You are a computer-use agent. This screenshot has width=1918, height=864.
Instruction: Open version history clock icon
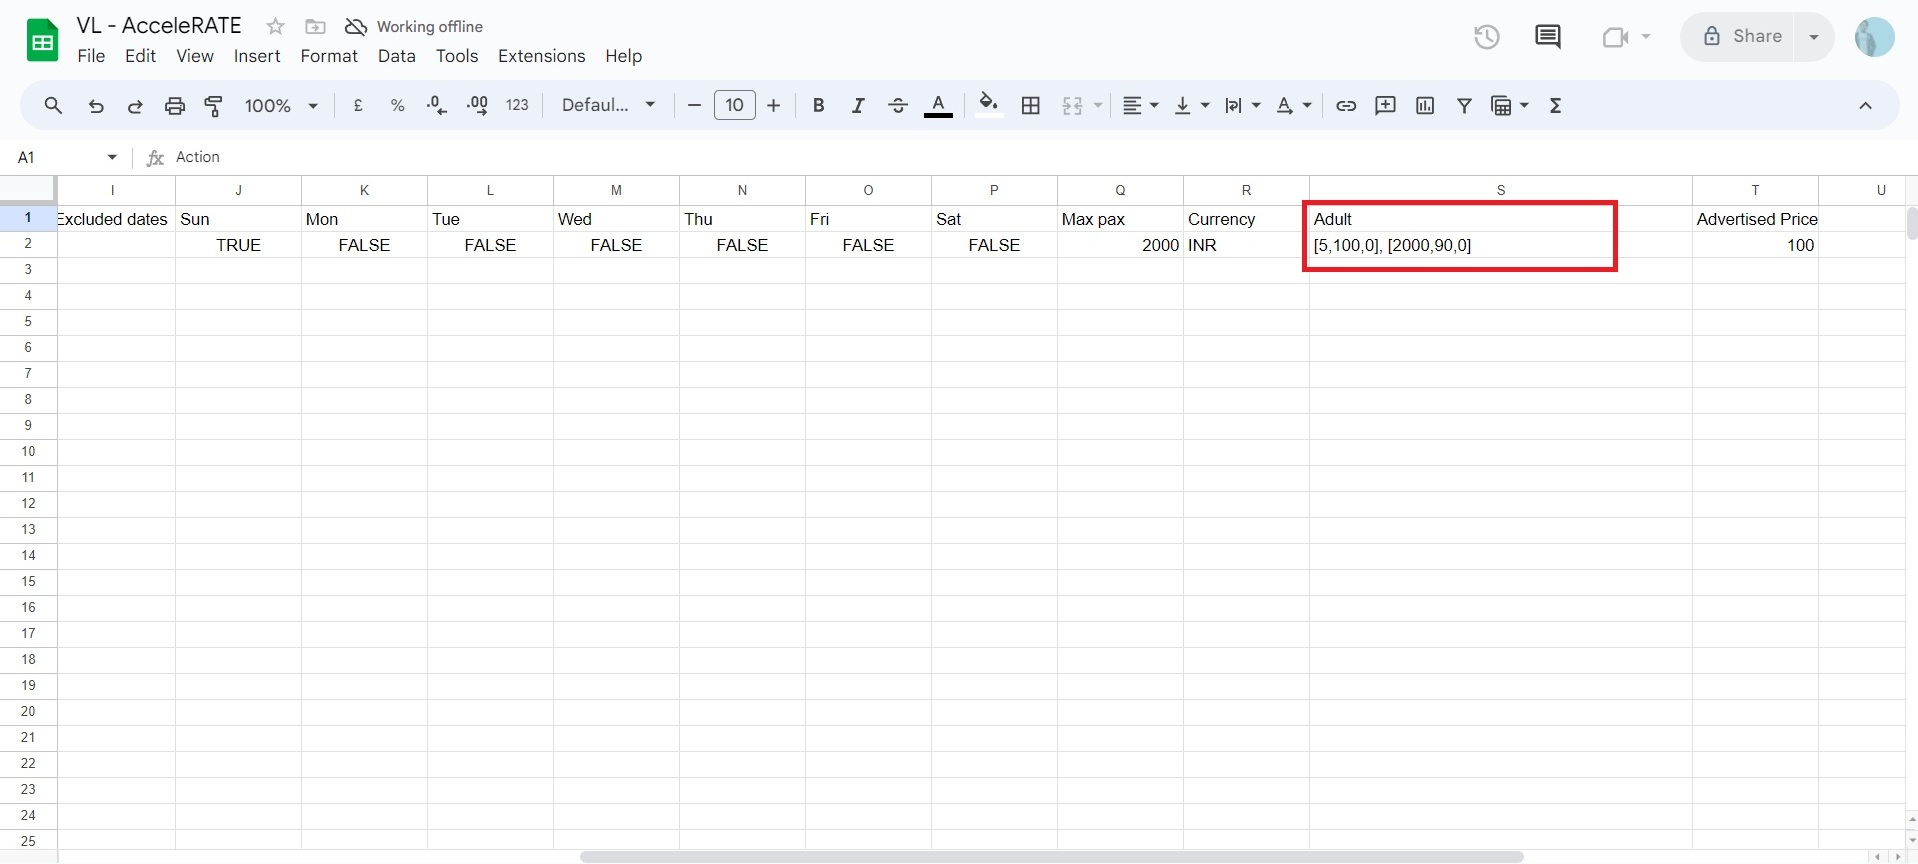click(x=1486, y=37)
